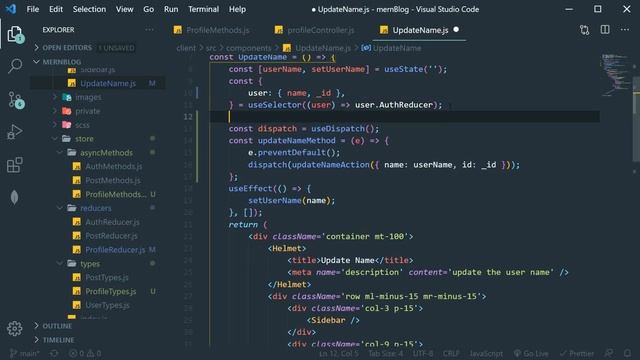Open the Run menu
Screen dimensions: 640x360
171,9
